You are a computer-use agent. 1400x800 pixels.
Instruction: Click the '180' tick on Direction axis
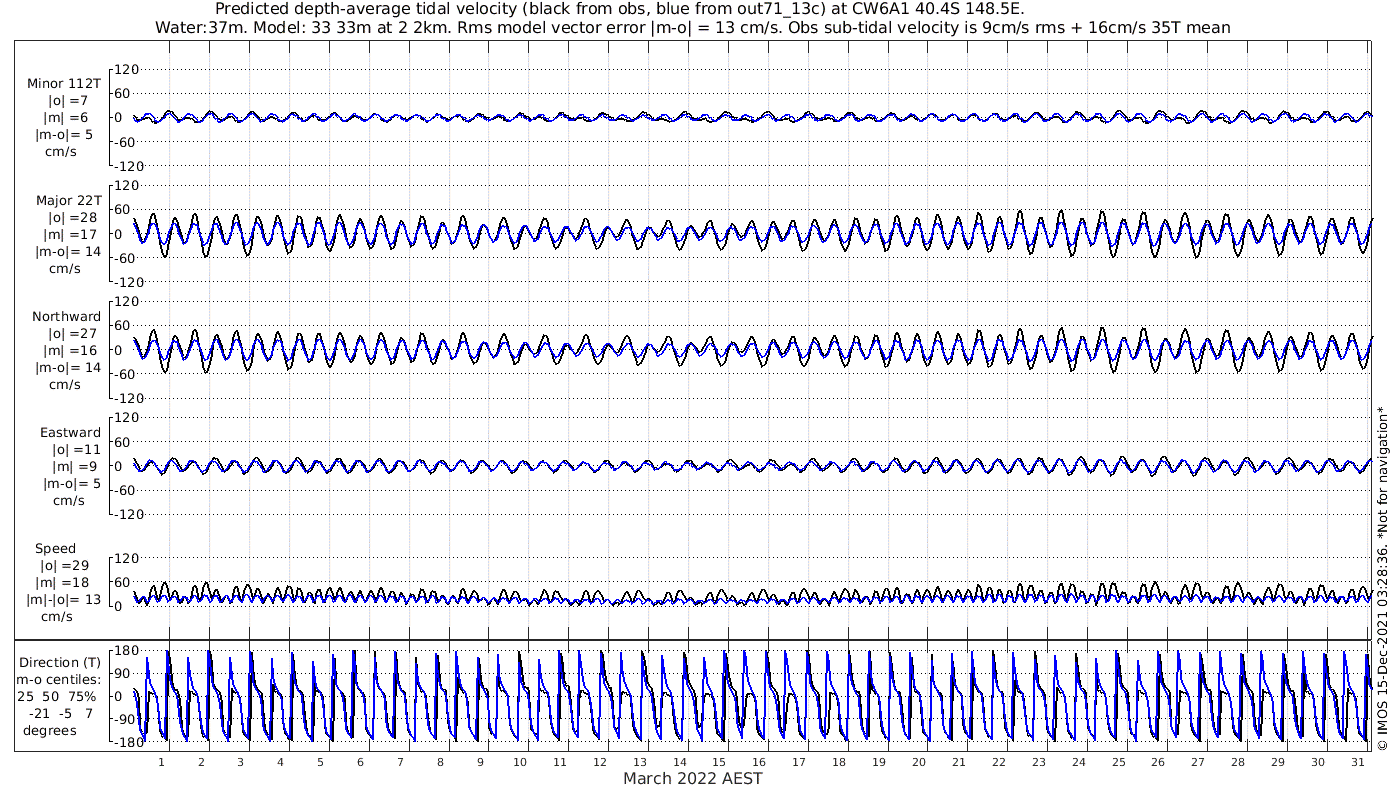tap(126, 651)
